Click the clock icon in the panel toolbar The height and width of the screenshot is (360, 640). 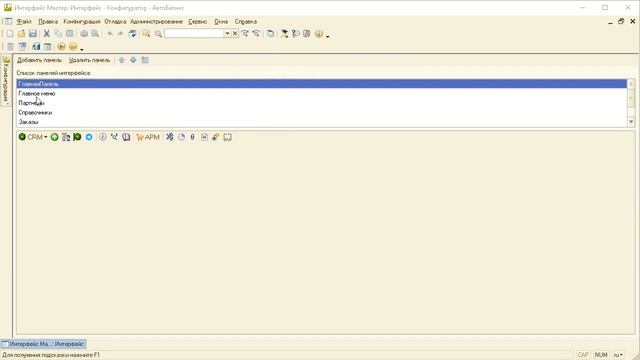click(102, 137)
